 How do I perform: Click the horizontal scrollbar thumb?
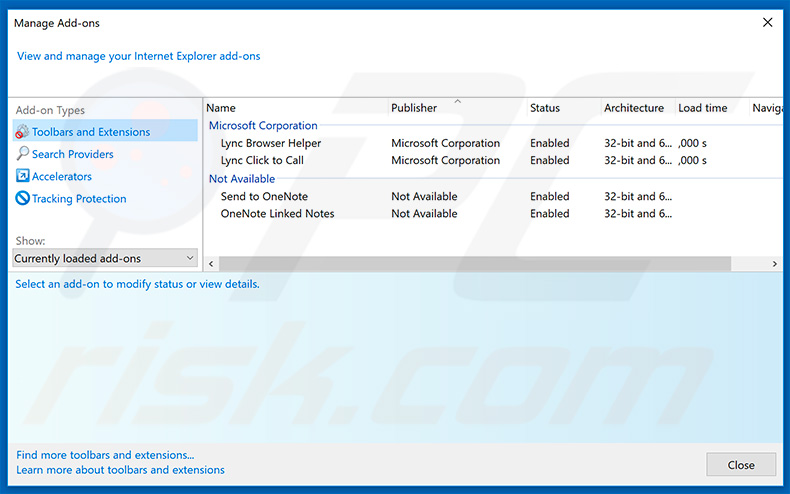point(475,264)
